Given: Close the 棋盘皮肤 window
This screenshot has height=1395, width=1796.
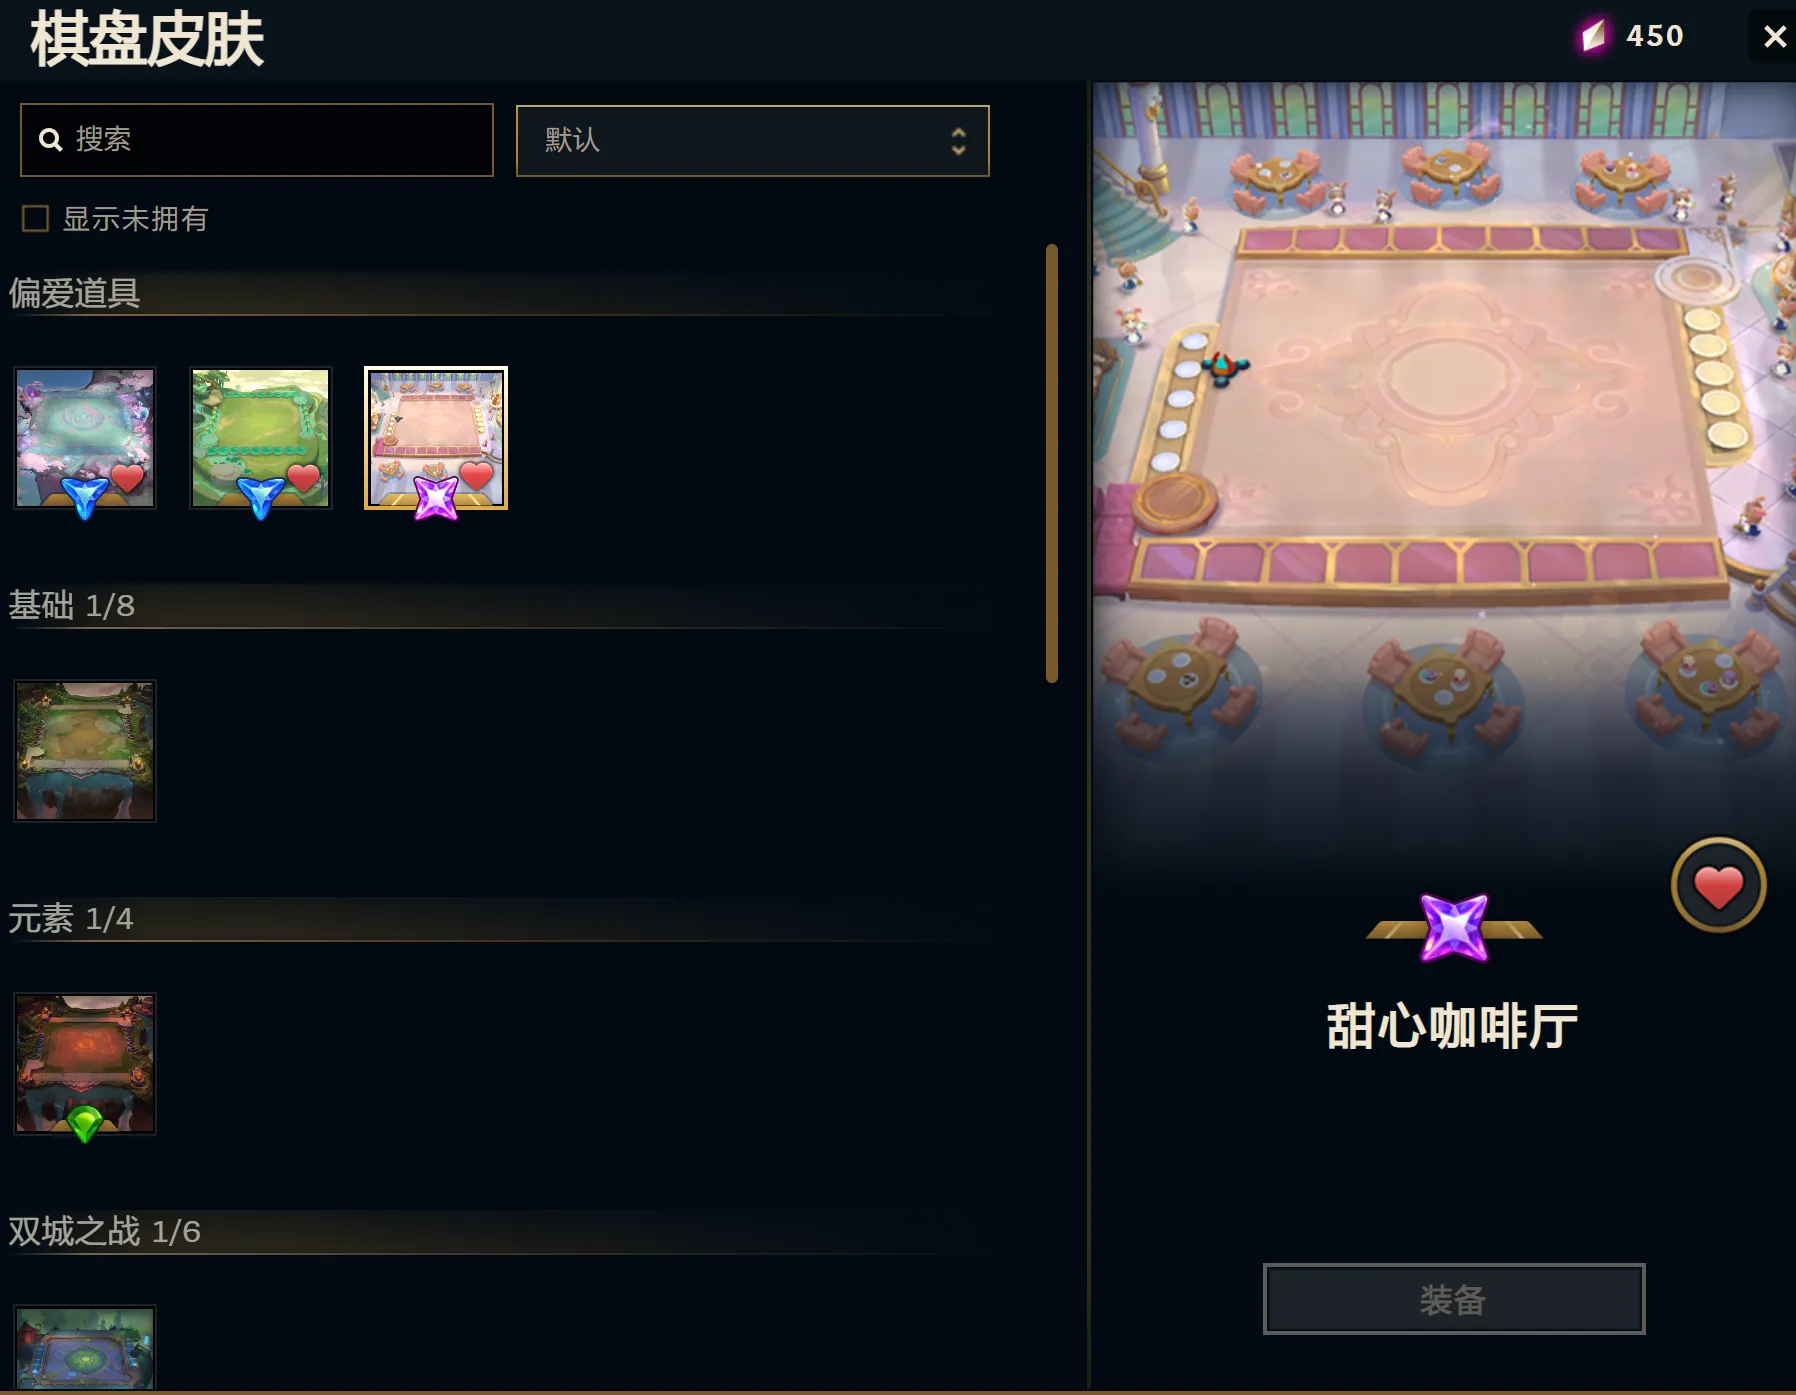Looking at the screenshot, I should 1774,37.
